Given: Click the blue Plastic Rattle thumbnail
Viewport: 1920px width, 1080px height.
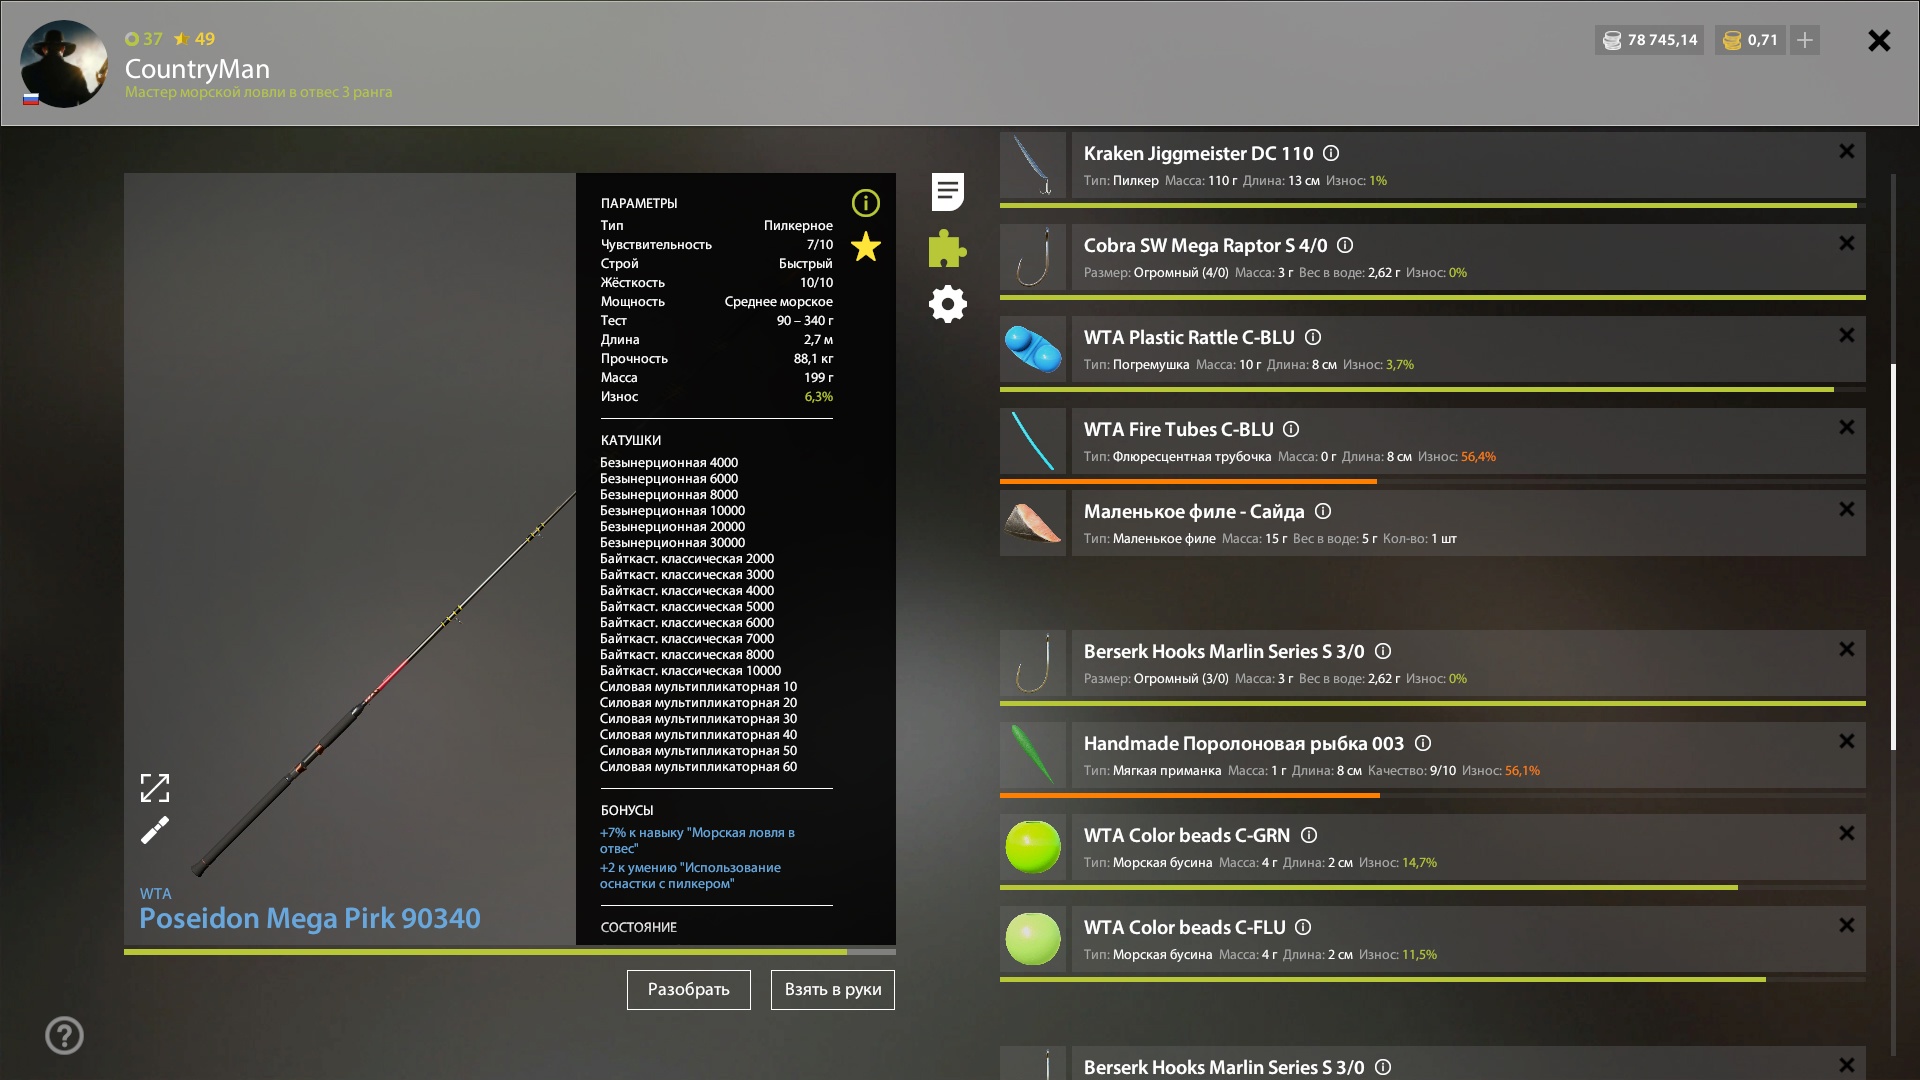Looking at the screenshot, I should click(x=1033, y=349).
